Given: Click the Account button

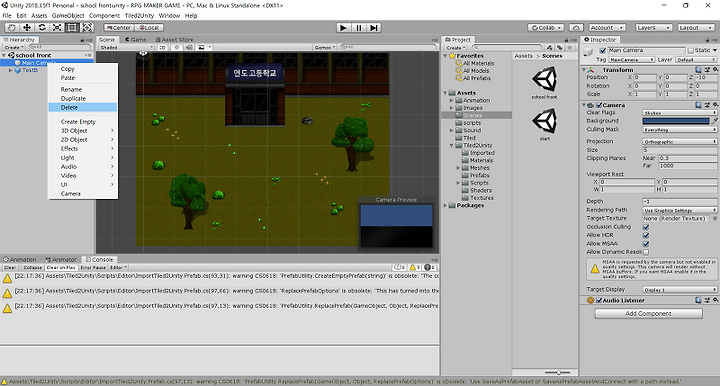Looking at the screenshot, I should [607, 28].
